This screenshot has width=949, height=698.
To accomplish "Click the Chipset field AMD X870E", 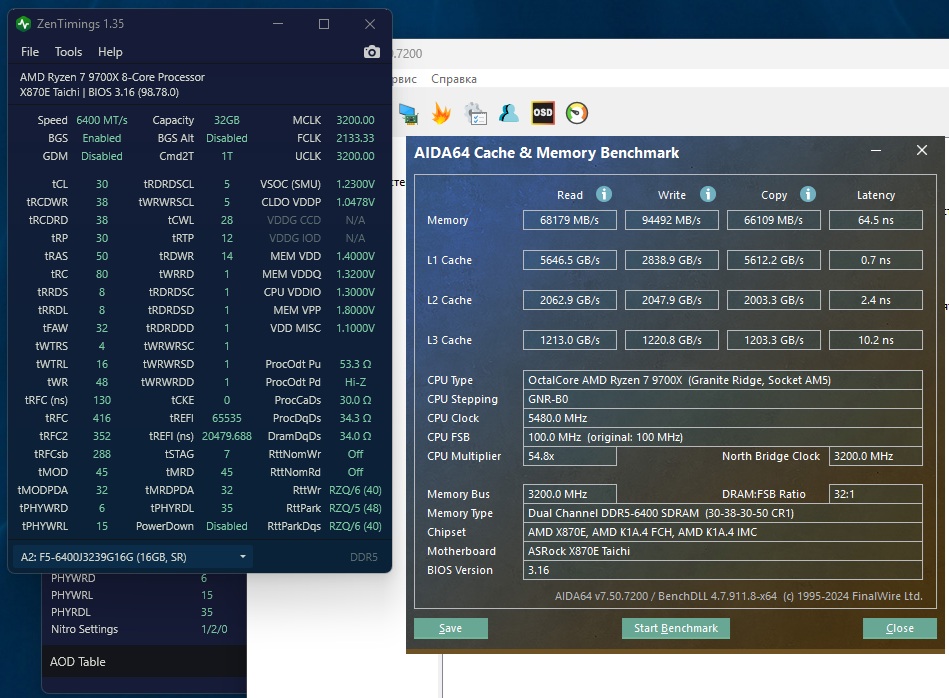I will pos(723,532).
